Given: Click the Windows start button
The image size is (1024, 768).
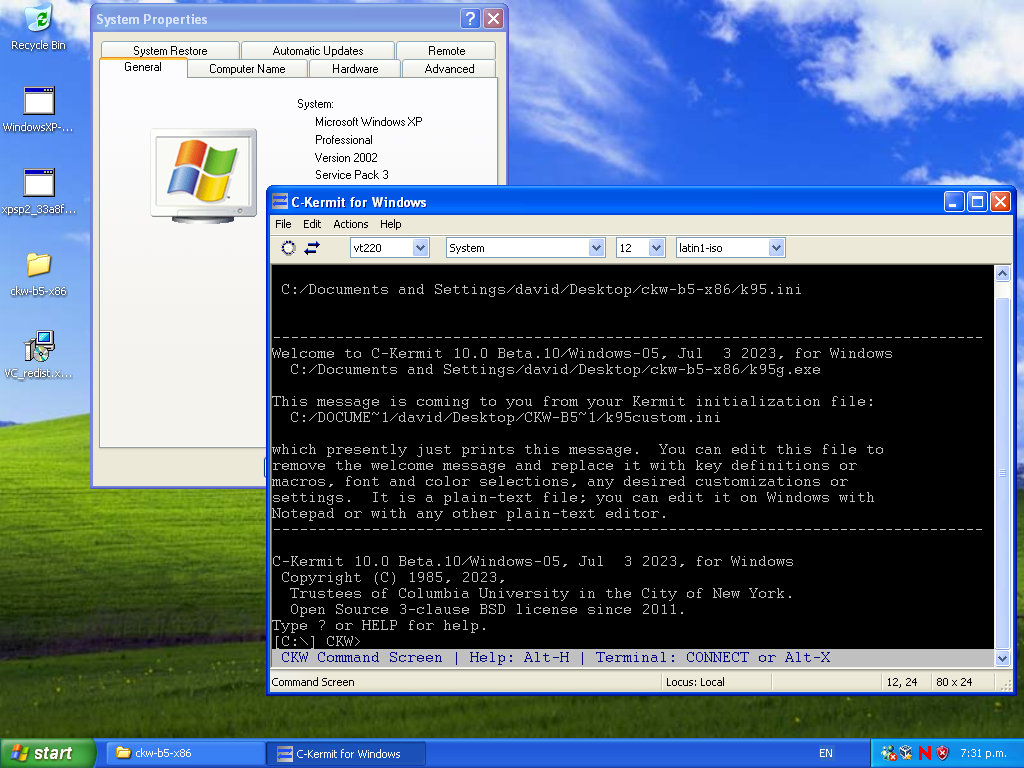Looking at the screenshot, I should tap(48, 753).
